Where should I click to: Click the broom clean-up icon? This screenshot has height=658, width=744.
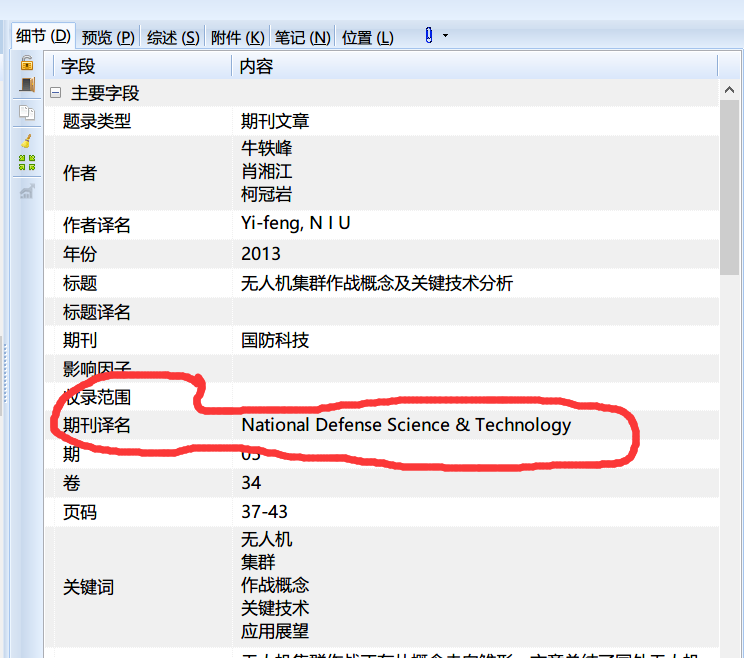[x=27, y=140]
